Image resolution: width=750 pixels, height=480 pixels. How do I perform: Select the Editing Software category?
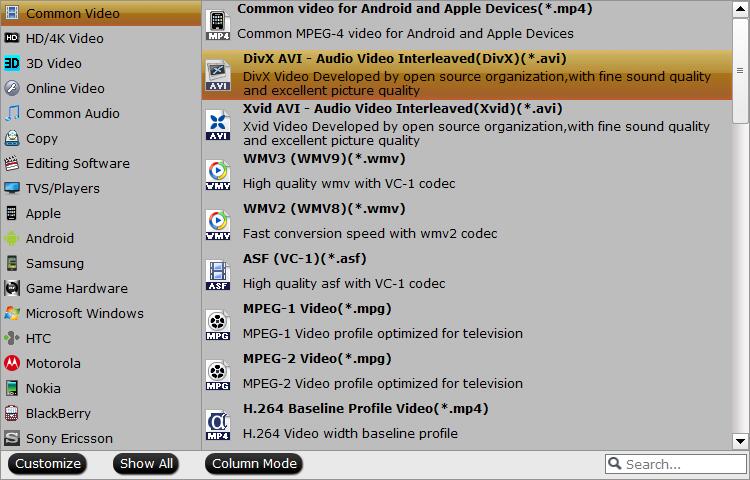[x=77, y=164]
